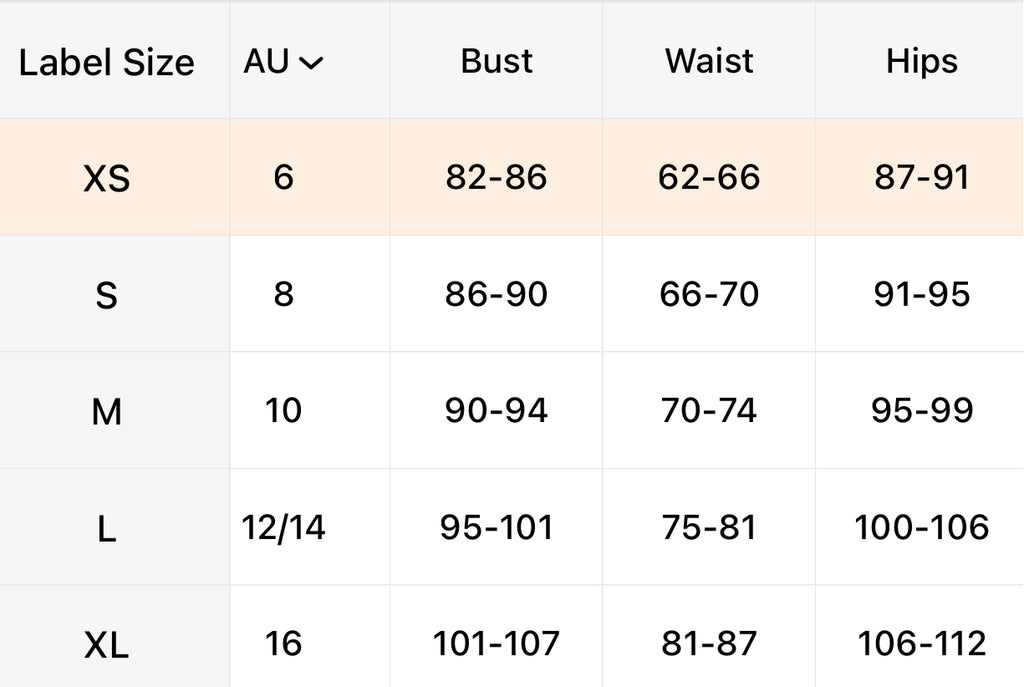Open the AU size region dropdown
The width and height of the screenshot is (1024, 687).
[283, 62]
